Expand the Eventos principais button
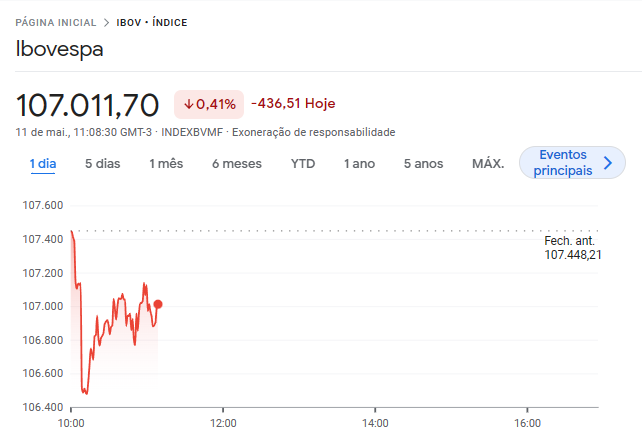 click(563, 162)
